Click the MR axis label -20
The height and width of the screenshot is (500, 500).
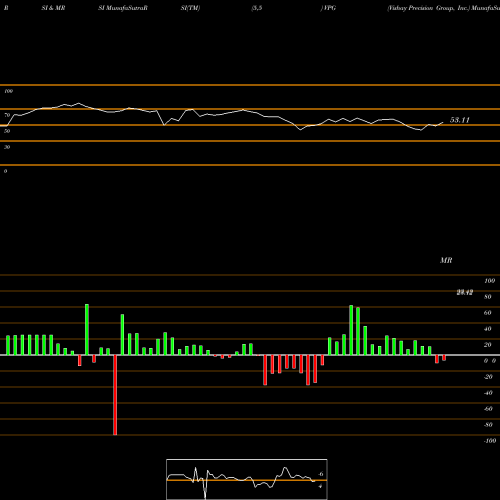[488, 377]
